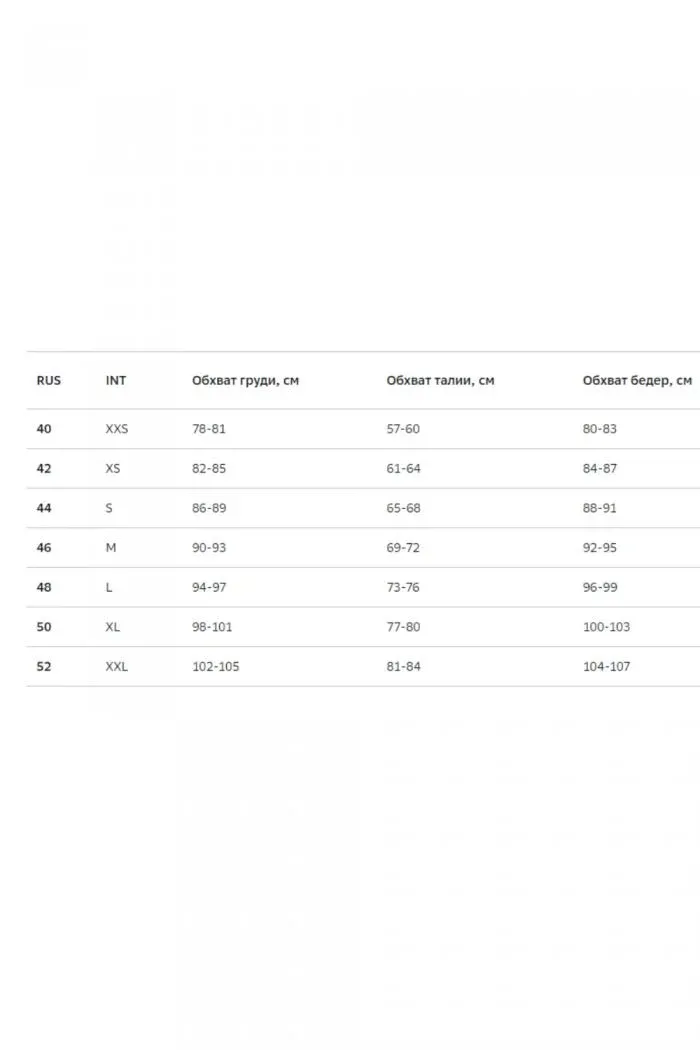Select RUS size 48 cell
The width and height of the screenshot is (700, 1050).
click(44, 587)
